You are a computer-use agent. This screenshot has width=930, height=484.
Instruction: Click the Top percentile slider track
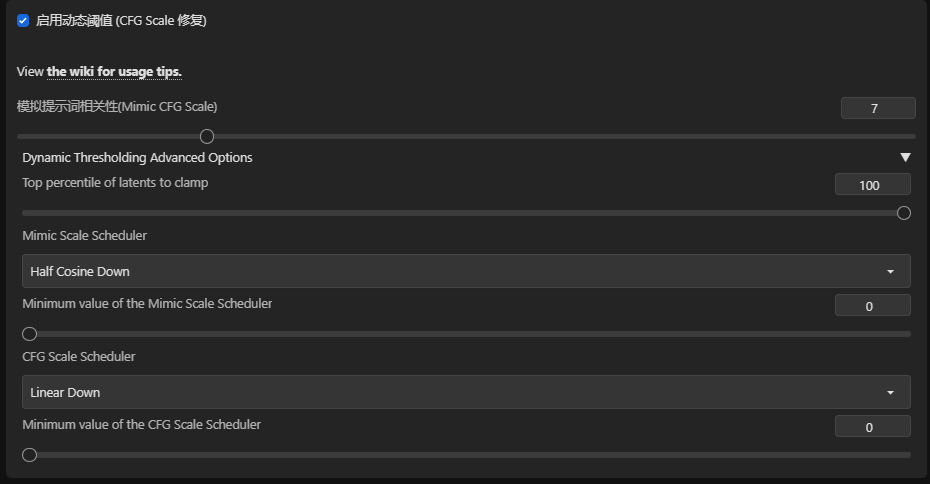click(466, 213)
